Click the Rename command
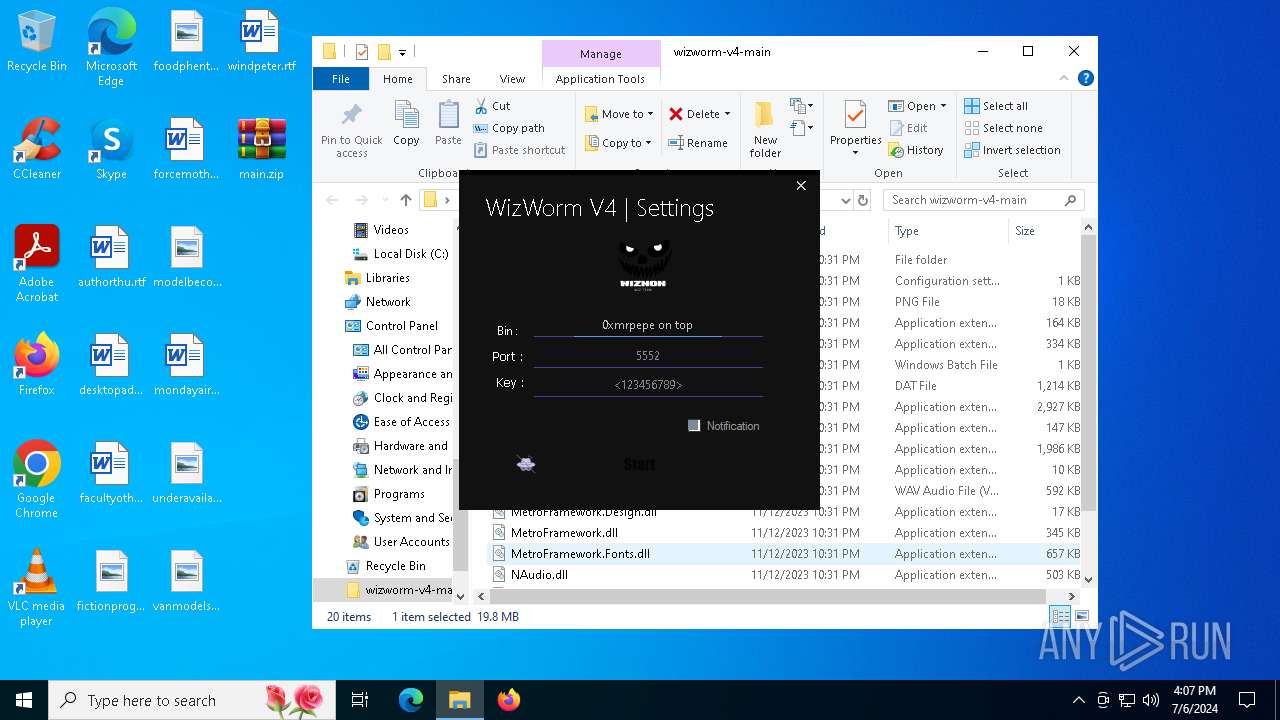This screenshot has width=1280, height=720. pyautogui.click(x=698, y=143)
